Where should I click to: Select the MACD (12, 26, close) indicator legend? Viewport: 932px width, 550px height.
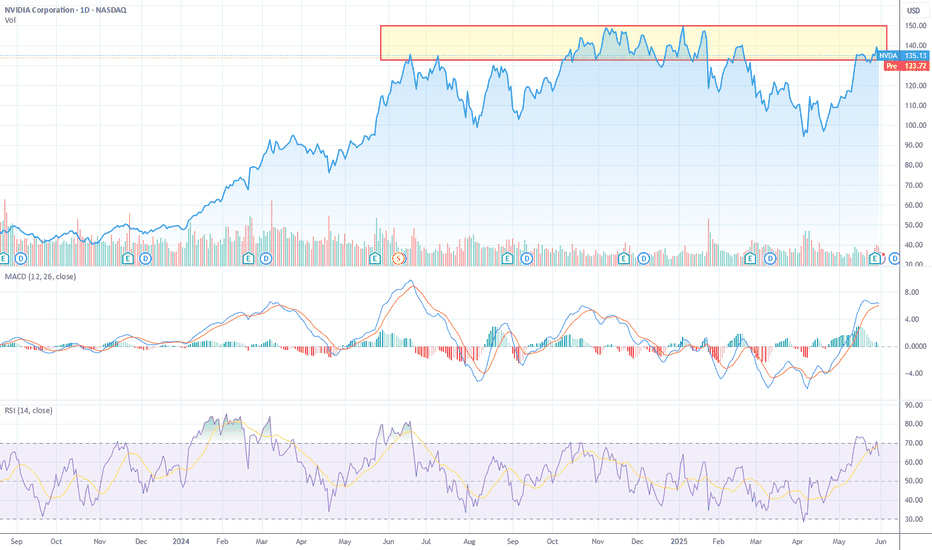click(40, 276)
